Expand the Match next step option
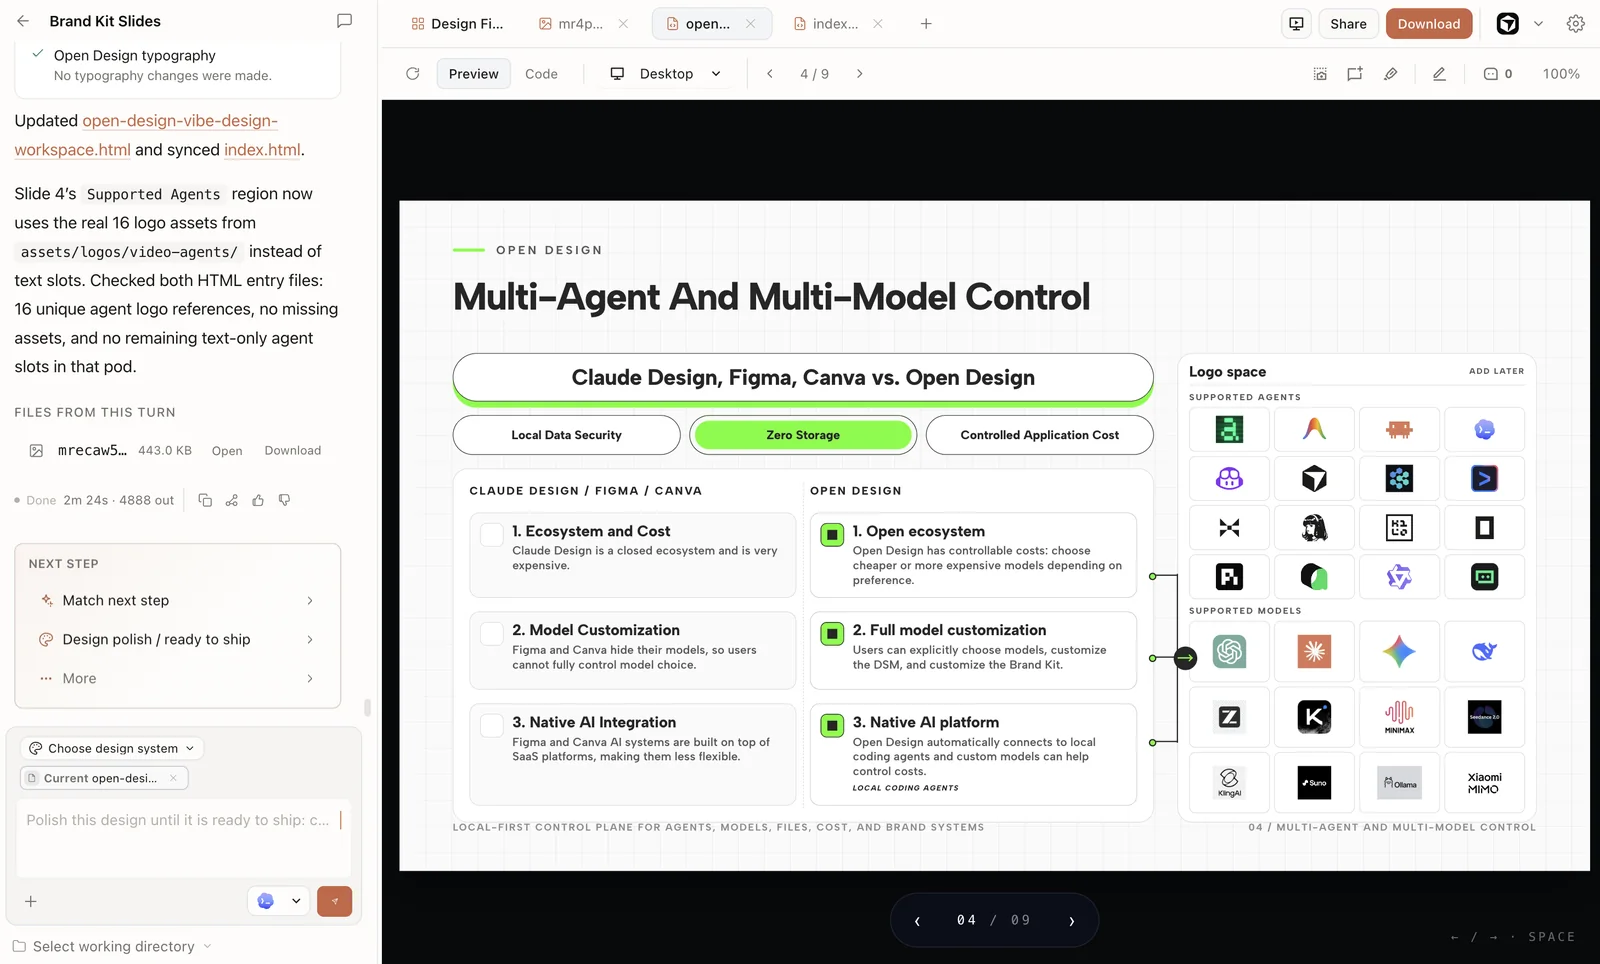The height and width of the screenshot is (964, 1600). tap(177, 600)
